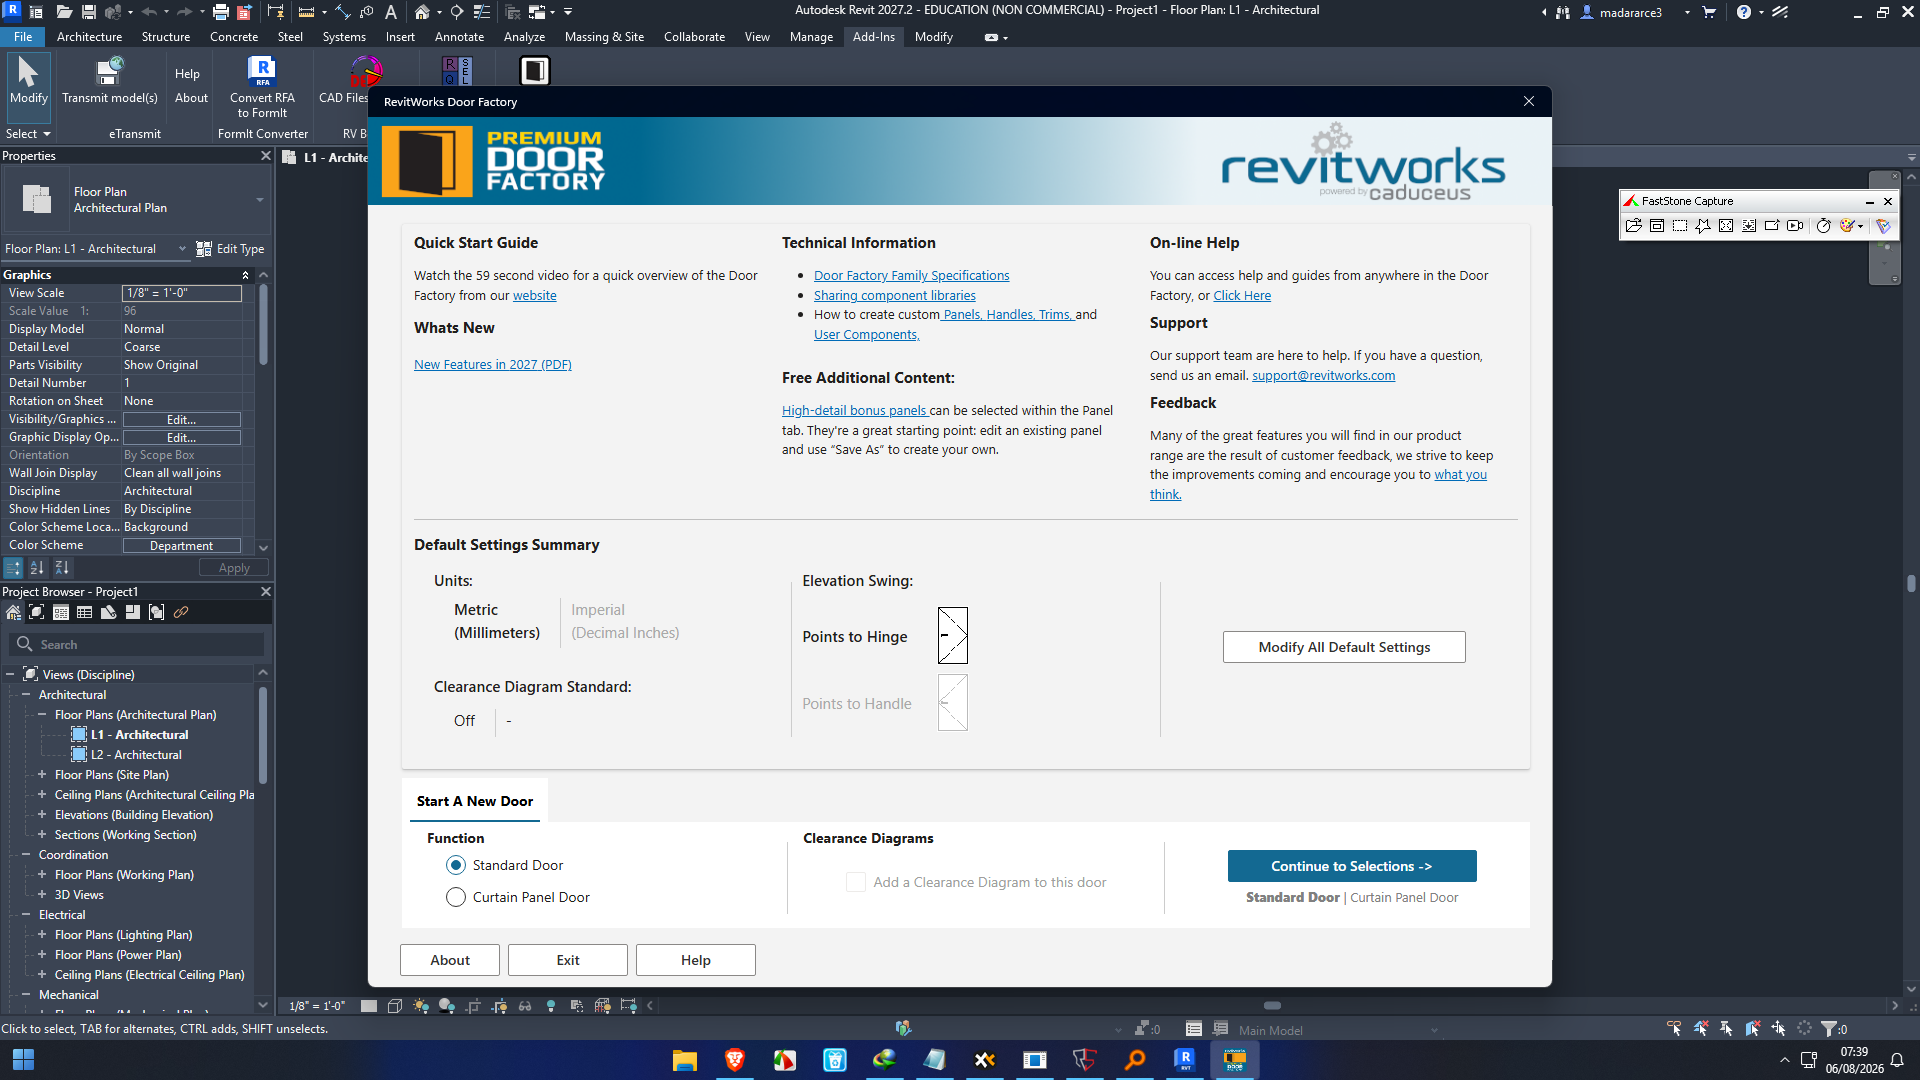Screen dimensions: 1920x1080
Task: Click the Filter selection icon in status bar
Action: click(x=1829, y=1029)
